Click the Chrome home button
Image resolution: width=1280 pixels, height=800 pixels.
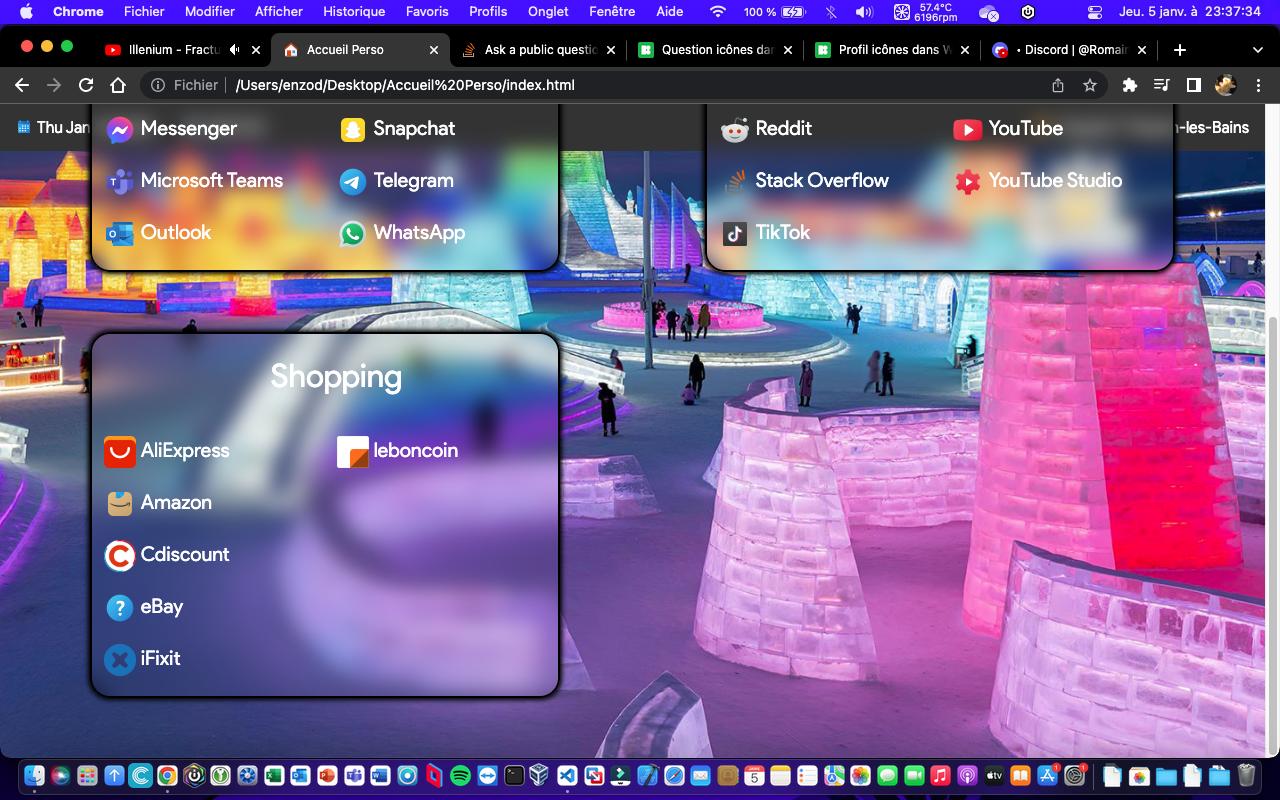pyautogui.click(x=118, y=85)
